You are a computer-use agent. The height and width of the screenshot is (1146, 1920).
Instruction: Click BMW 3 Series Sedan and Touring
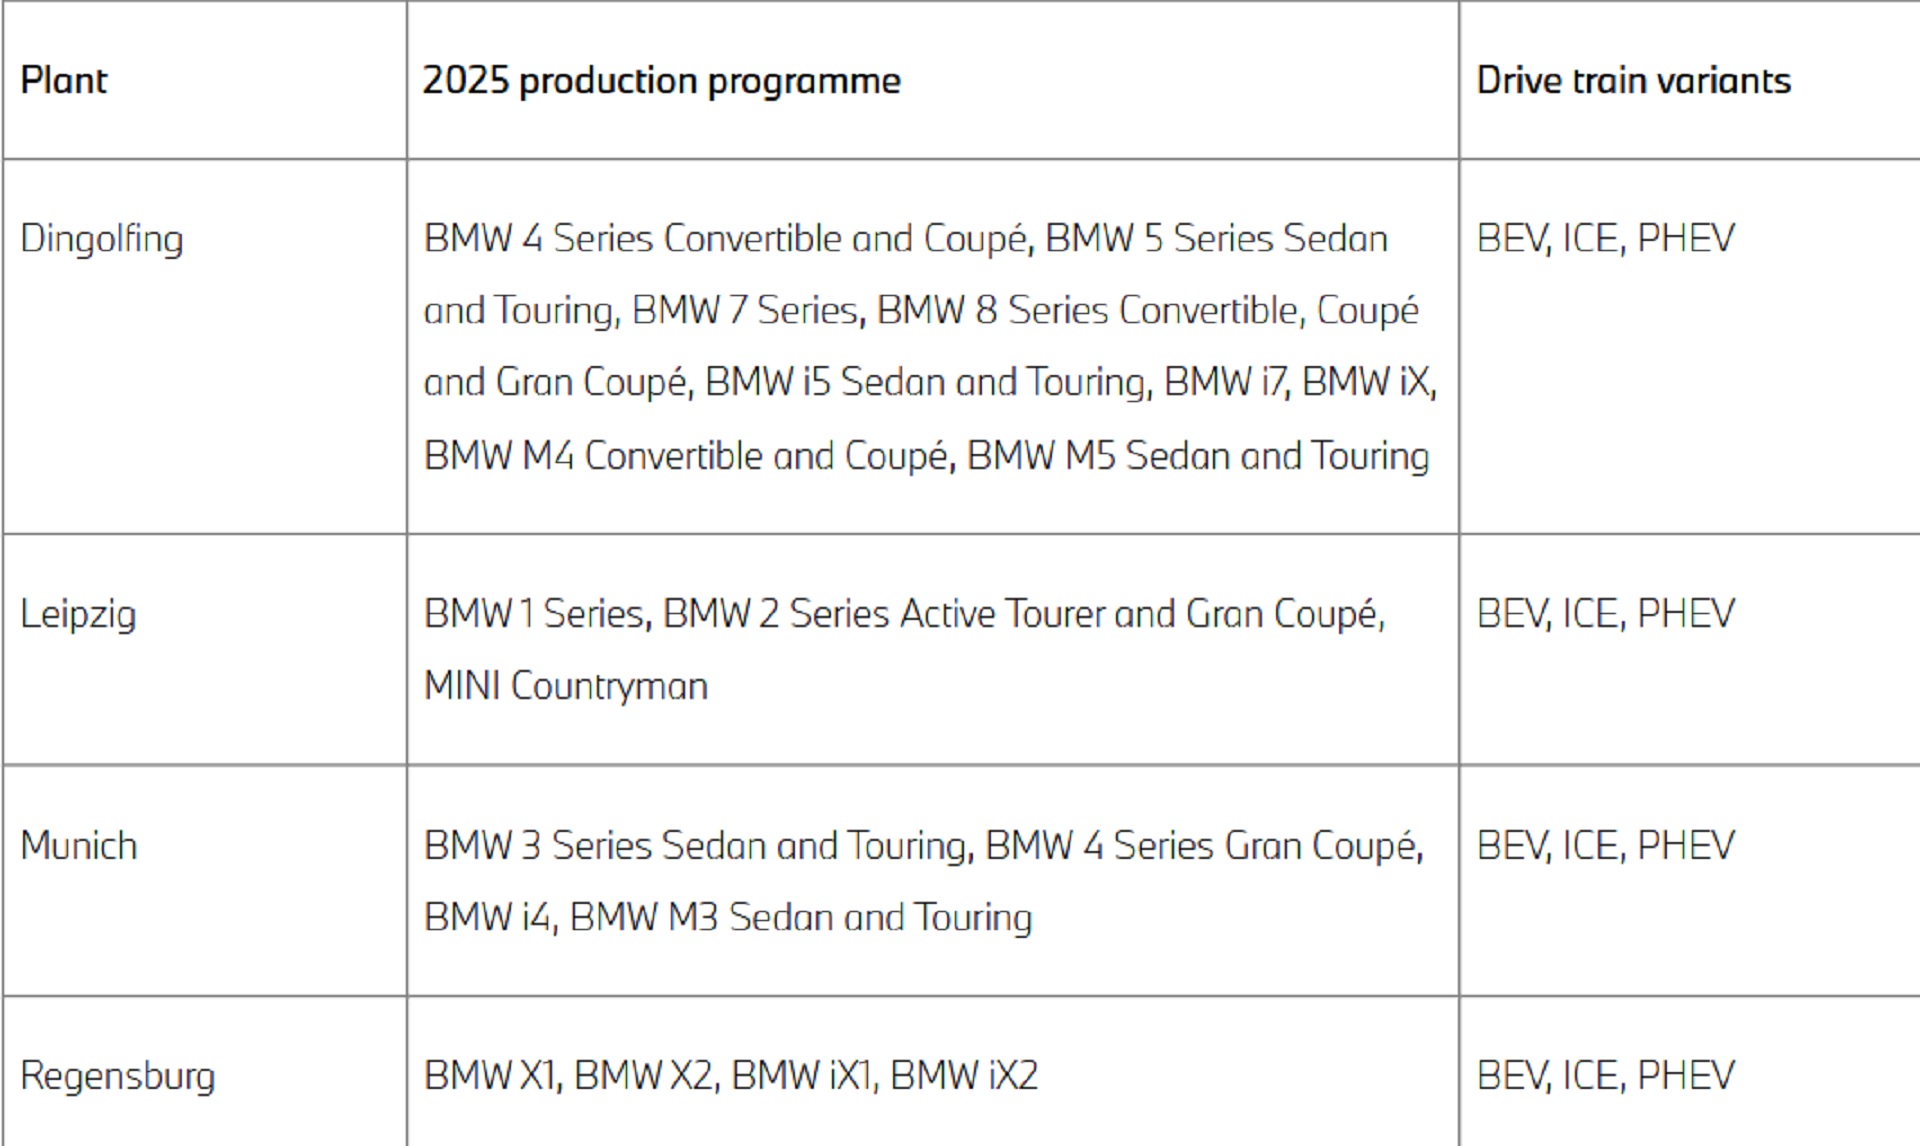pyautogui.click(x=694, y=846)
